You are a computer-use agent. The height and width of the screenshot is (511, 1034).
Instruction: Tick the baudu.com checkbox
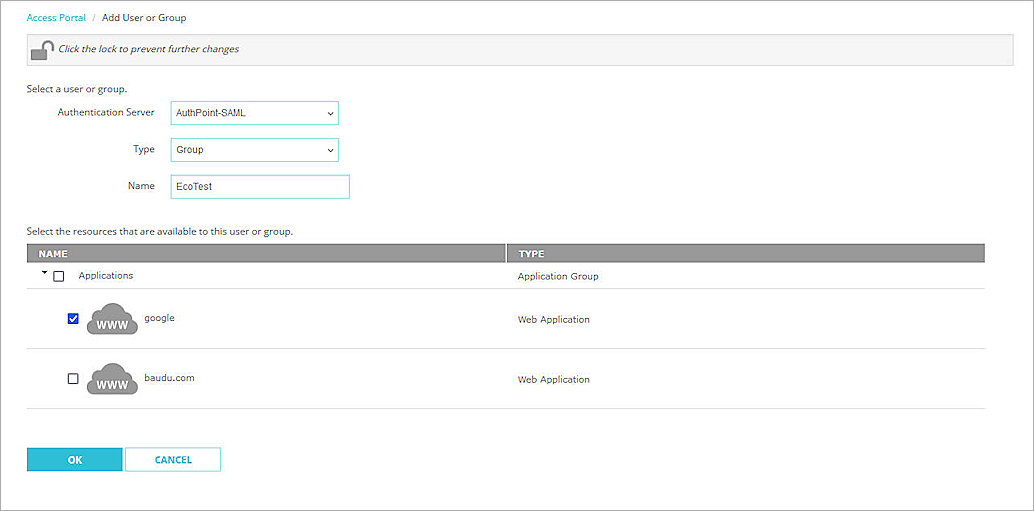(x=73, y=378)
